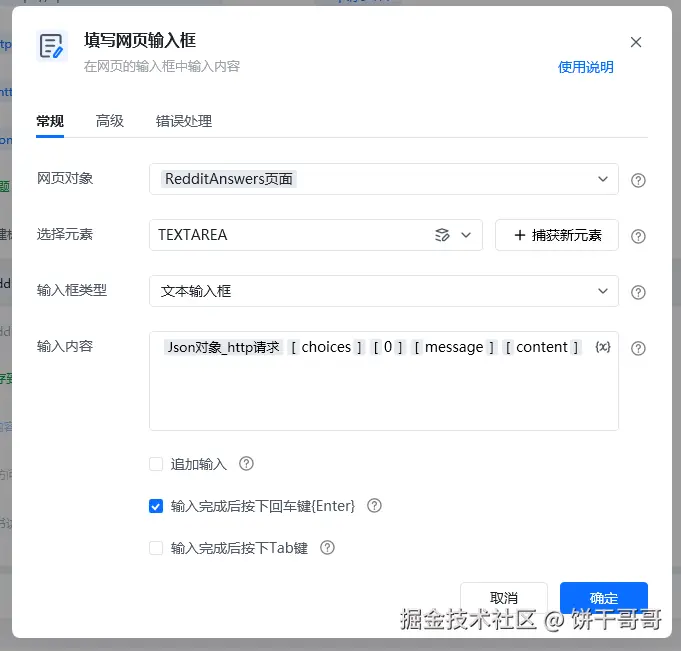
Task: Click help icon next to 追加输入
Action: click(x=246, y=463)
